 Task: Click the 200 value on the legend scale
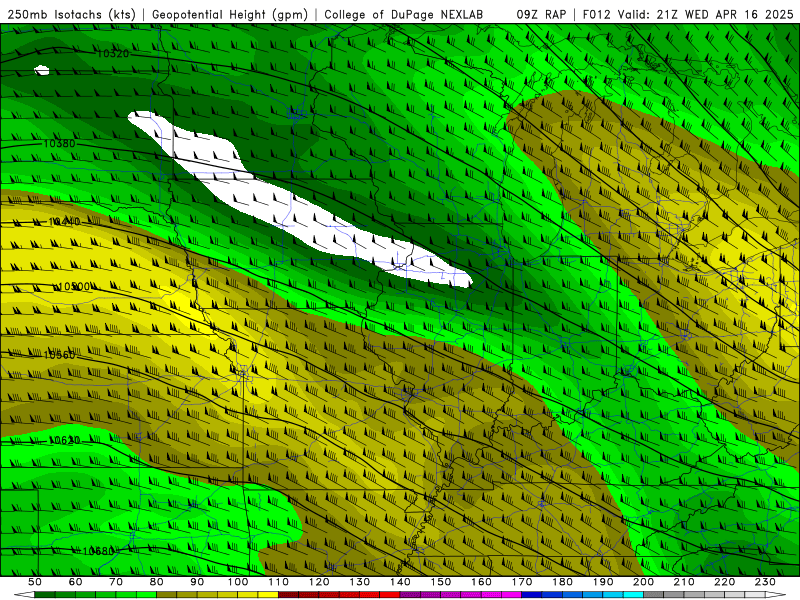click(x=643, y=582)
